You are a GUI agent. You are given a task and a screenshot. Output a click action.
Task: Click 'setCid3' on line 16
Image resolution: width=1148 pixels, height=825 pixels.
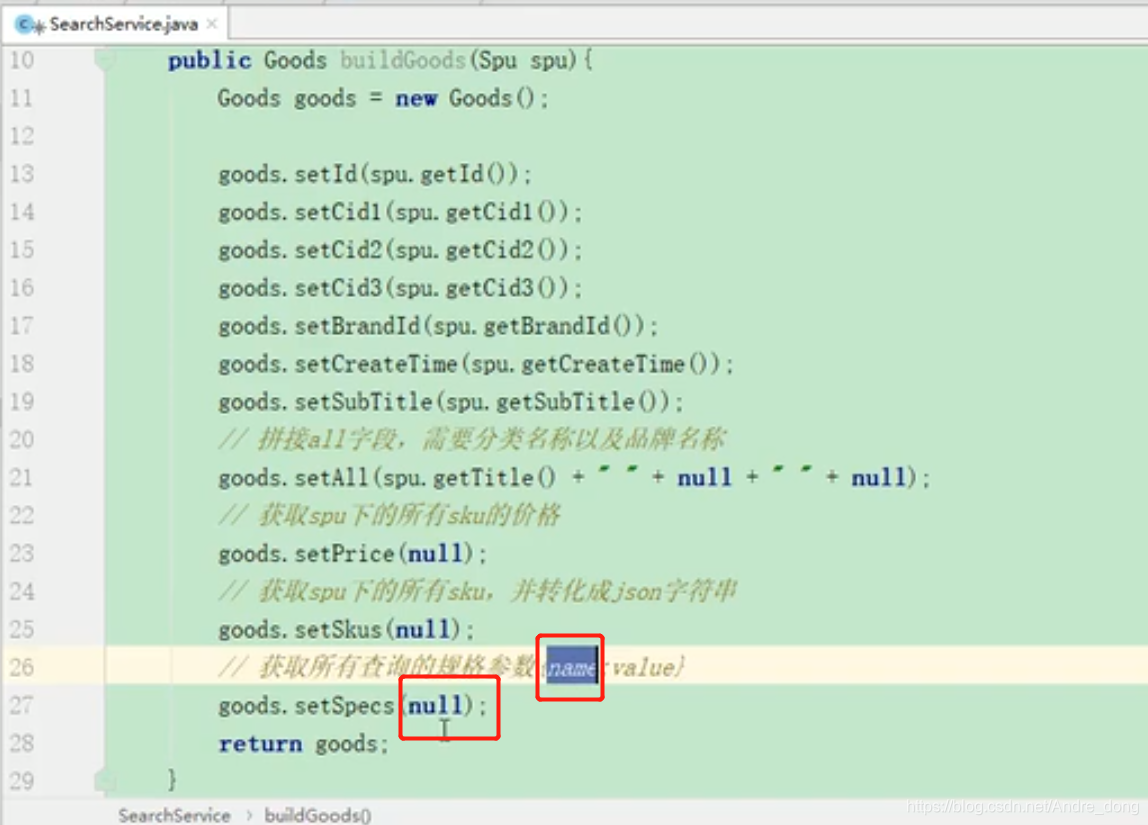click(338, 288)
